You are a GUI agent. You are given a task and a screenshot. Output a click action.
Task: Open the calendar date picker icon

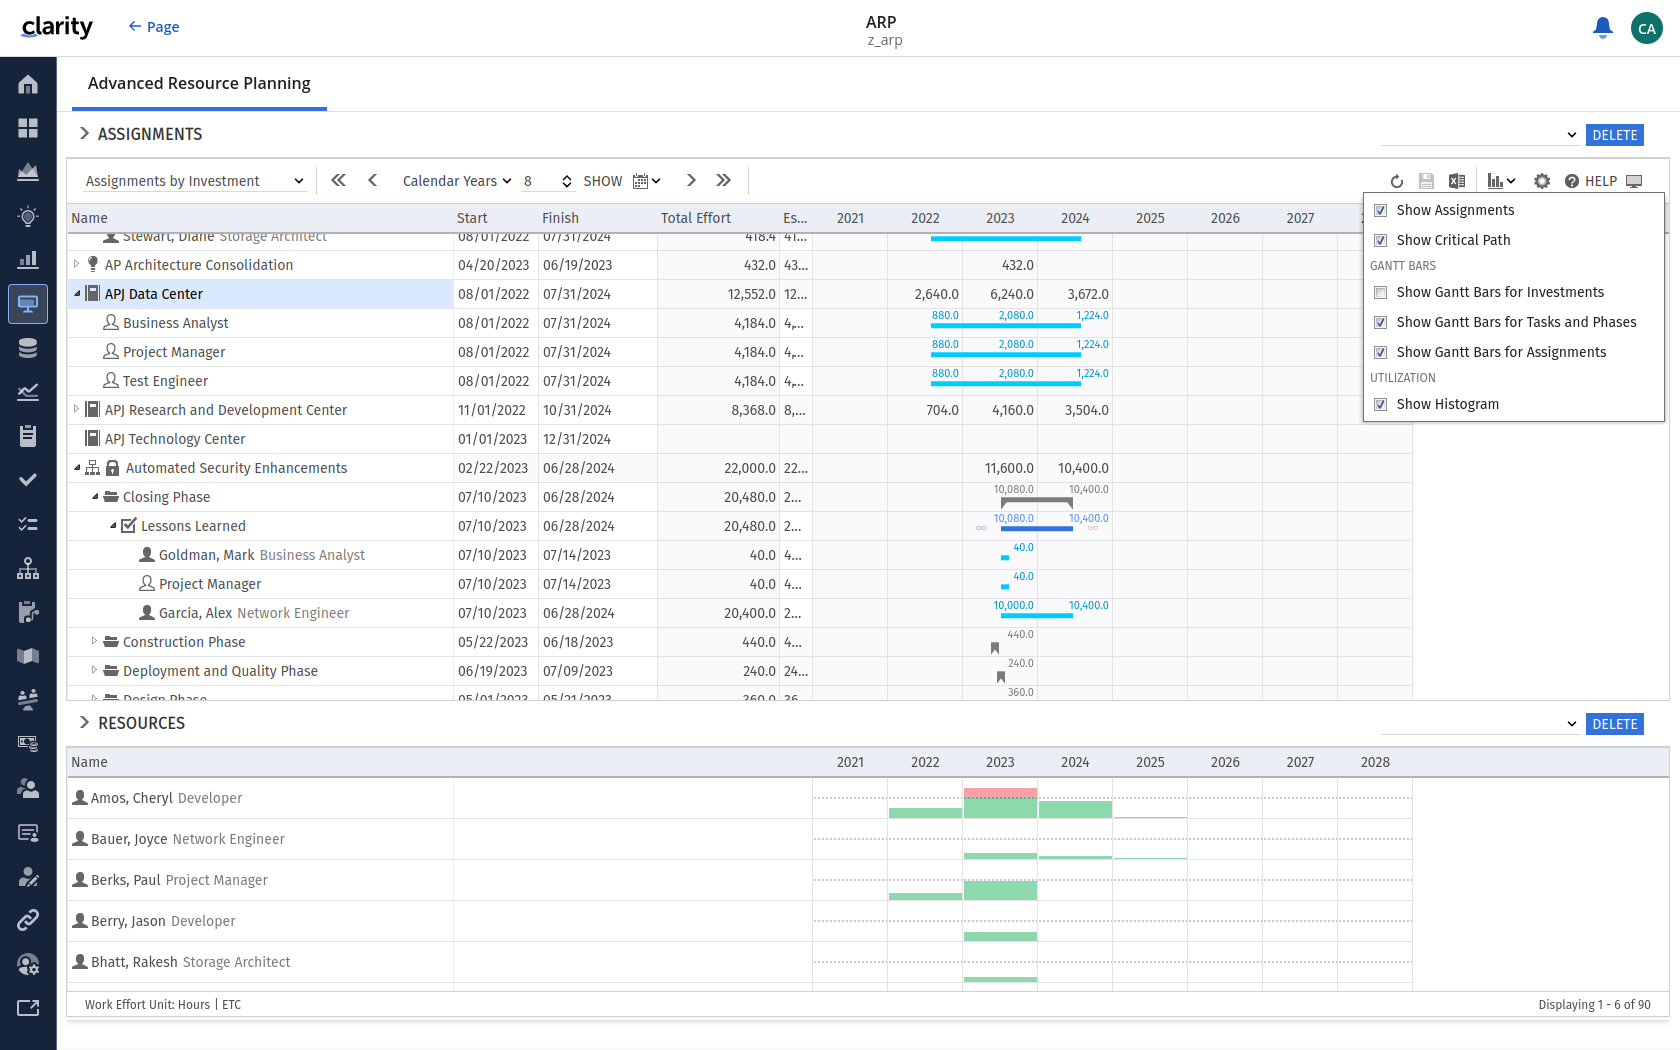[x=646, y=181]
